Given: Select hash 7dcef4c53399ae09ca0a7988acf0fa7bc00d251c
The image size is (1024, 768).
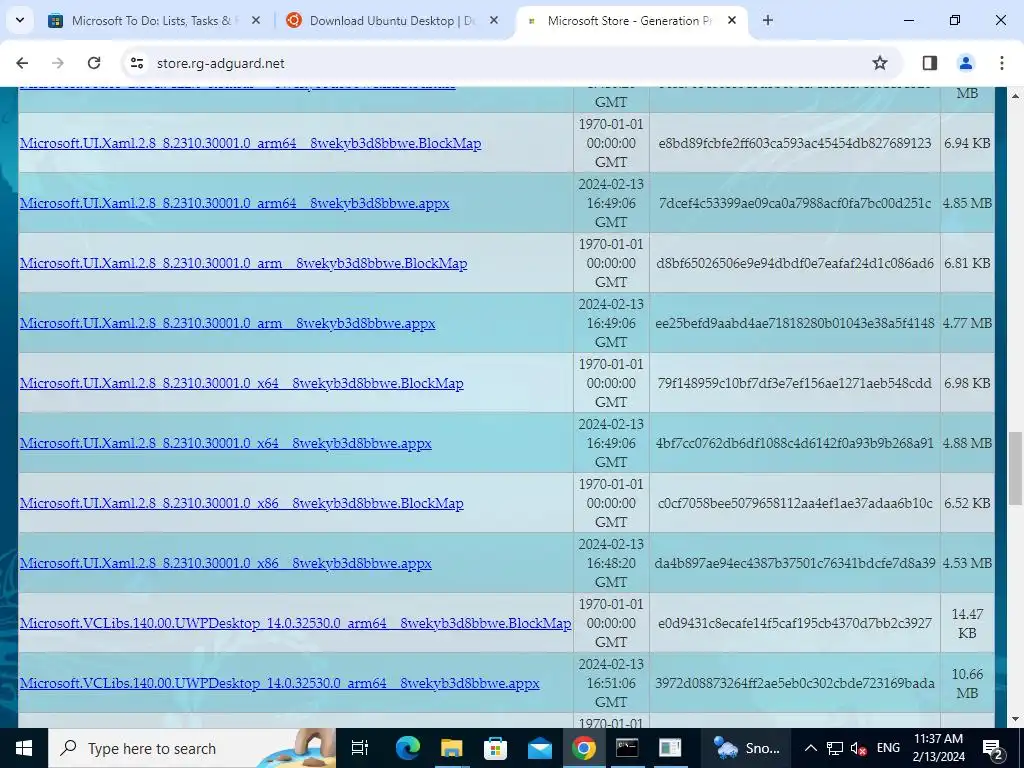Looking at the screenshot, I should point(795,203).
